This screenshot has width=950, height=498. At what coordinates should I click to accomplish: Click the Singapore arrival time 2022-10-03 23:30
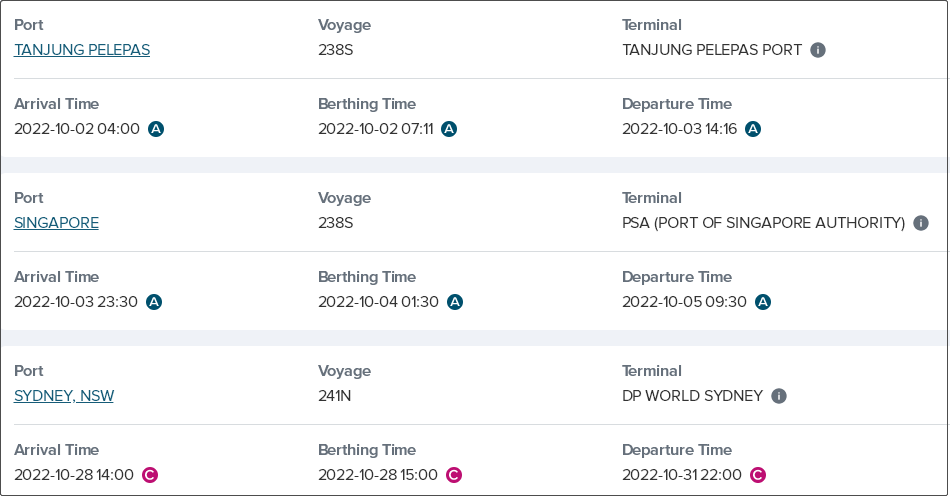pyautogui.click(x=76, y=302)
